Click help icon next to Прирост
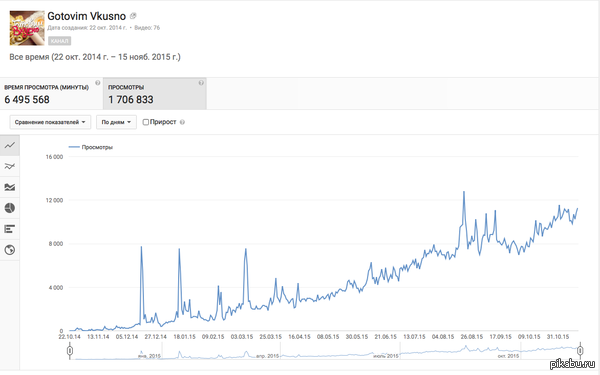600x375 pixels. pyautogui.click(x=182, y=122)
